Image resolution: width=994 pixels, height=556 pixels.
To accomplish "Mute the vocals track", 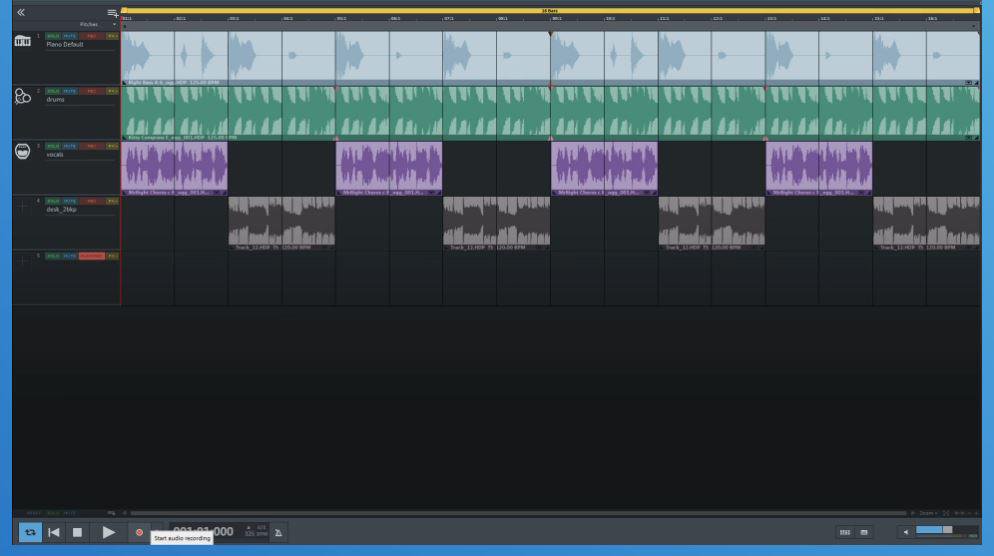I will [69, 146].
